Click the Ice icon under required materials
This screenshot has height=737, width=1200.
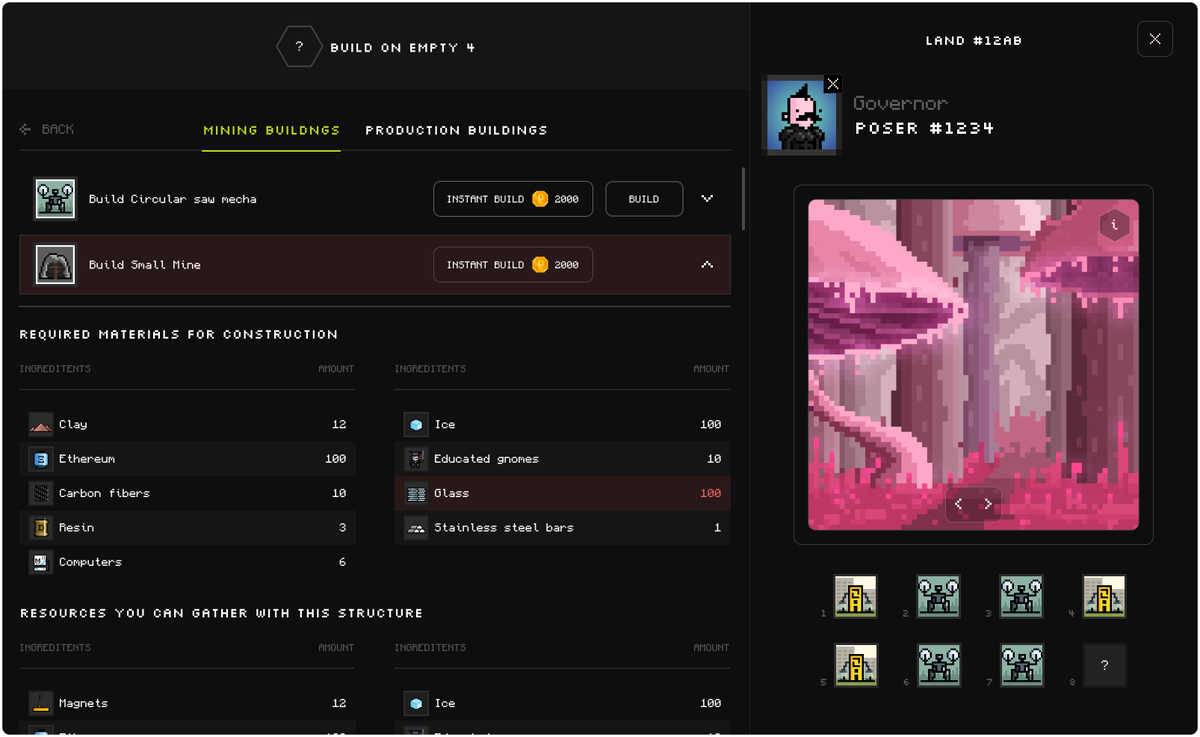pos(416,425)
